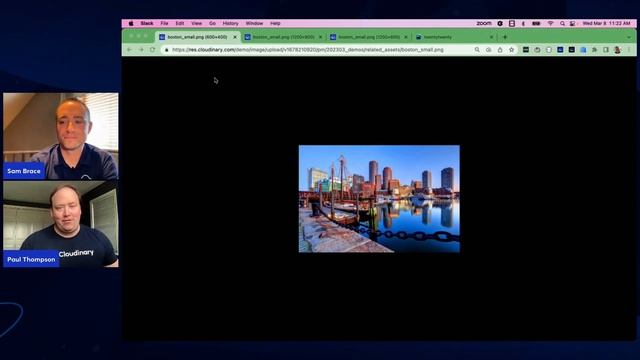
Task: Close the second boston_small.png tab
Action: pyautogui.click(x=320, y=37)
